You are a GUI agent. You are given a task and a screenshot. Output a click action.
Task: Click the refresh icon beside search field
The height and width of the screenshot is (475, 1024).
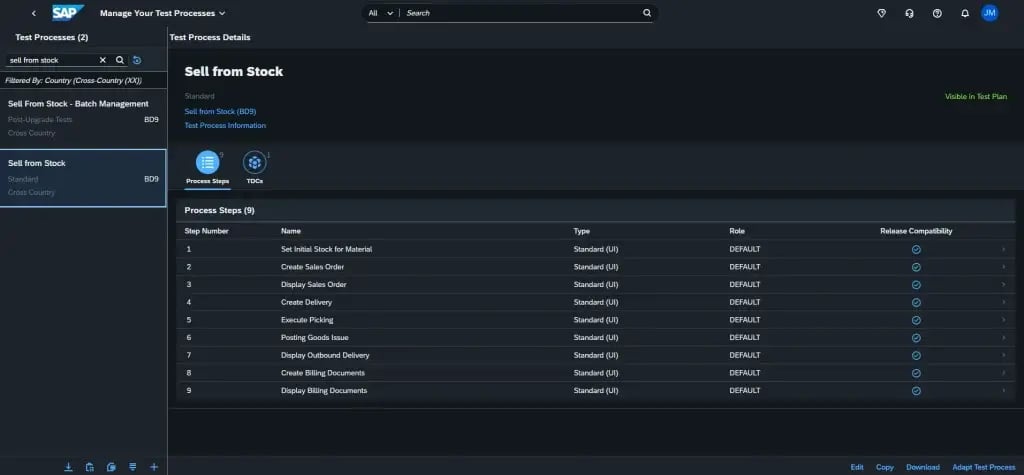coord(137,60)
